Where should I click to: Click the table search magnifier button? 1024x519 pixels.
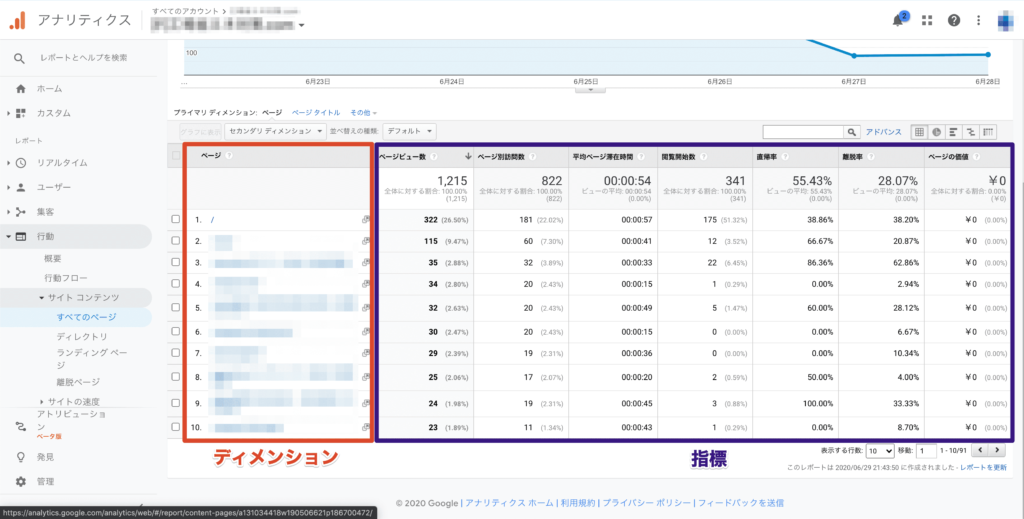[851, 131]
